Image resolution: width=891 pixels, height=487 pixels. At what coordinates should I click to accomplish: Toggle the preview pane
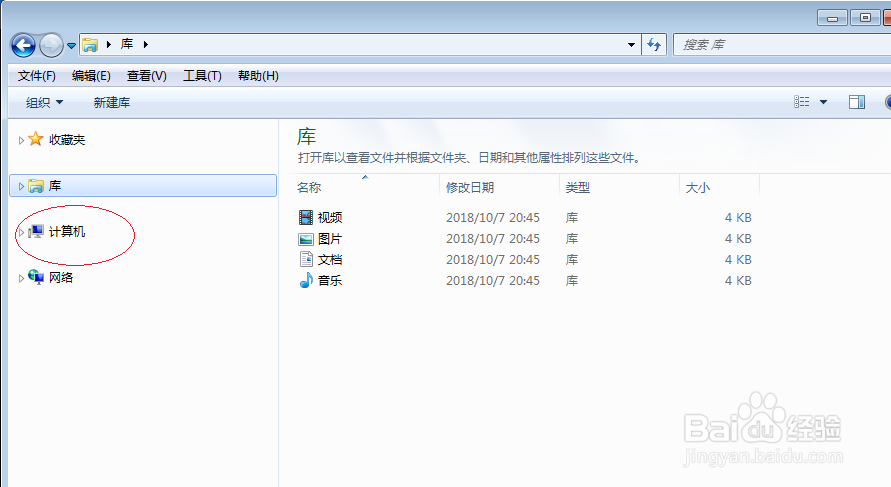pos(857,102)
